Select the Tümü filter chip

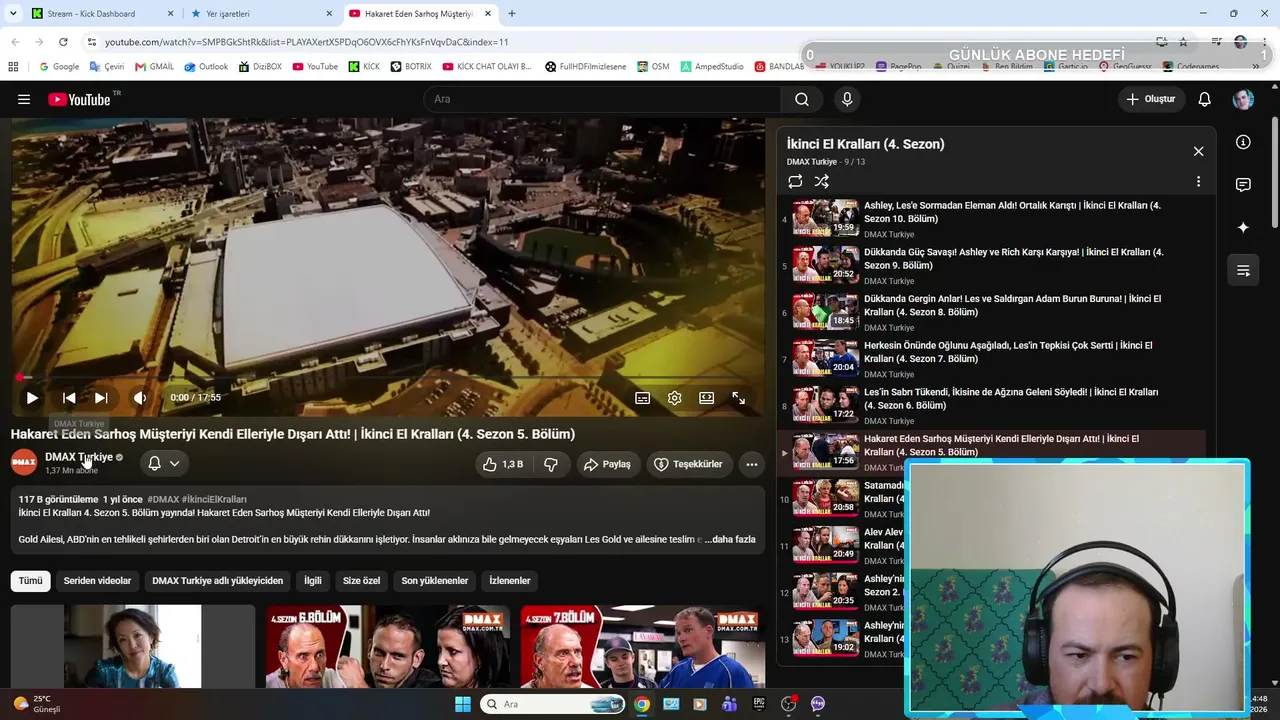click(x=31, y=581)
